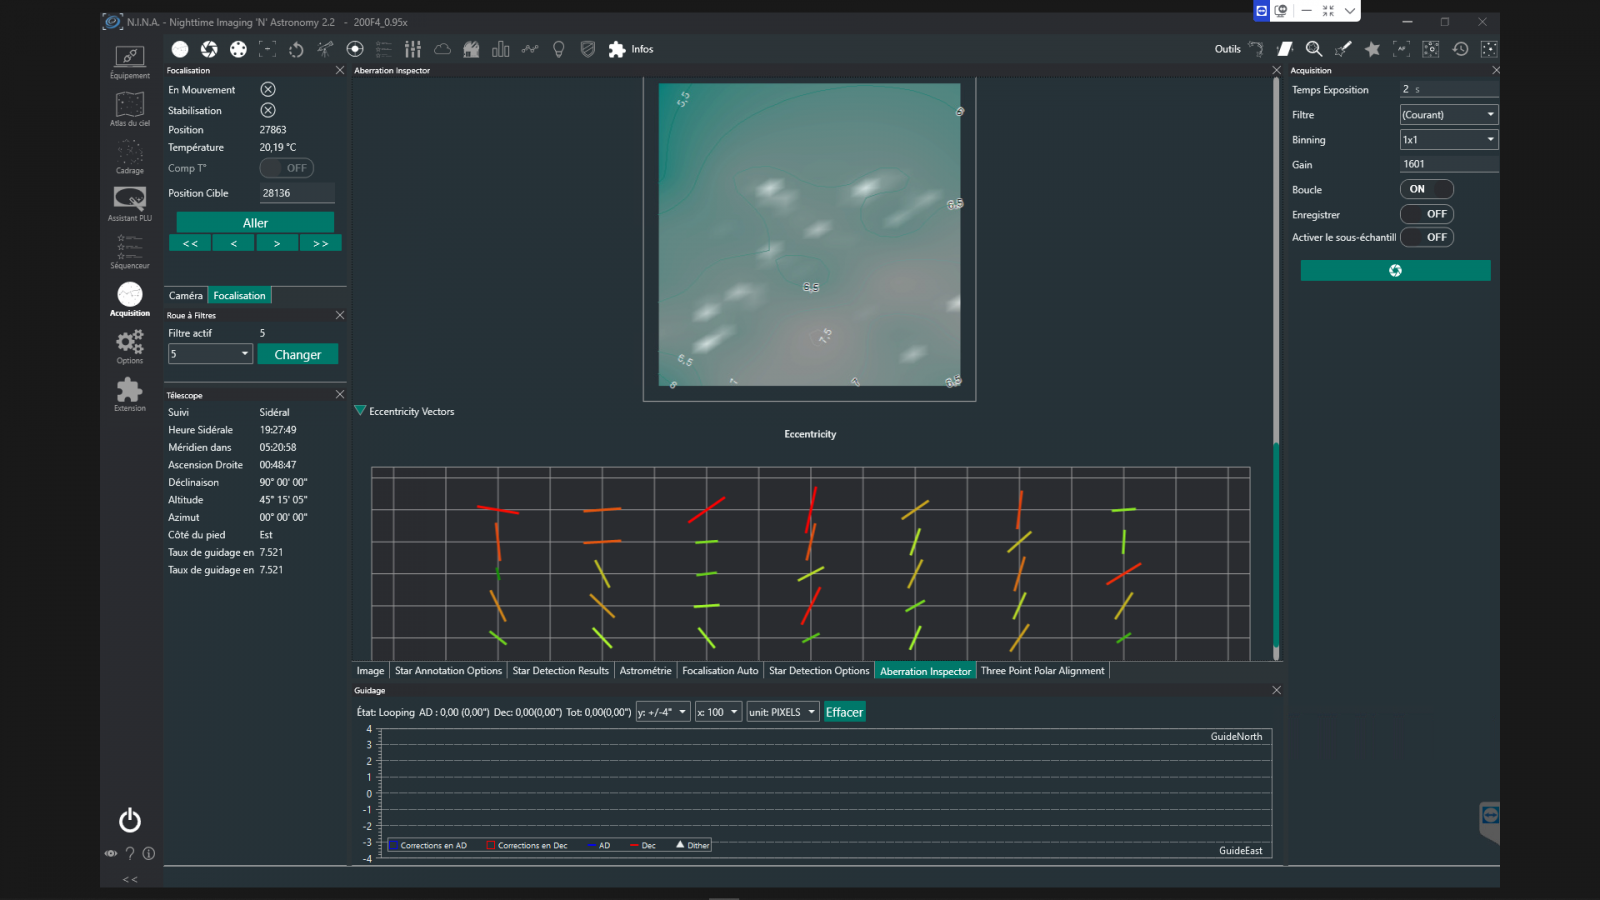The image size is (1600, 900).
Task: Open Atlas du ciel in sidebar
Action: (x=130, y=109)
